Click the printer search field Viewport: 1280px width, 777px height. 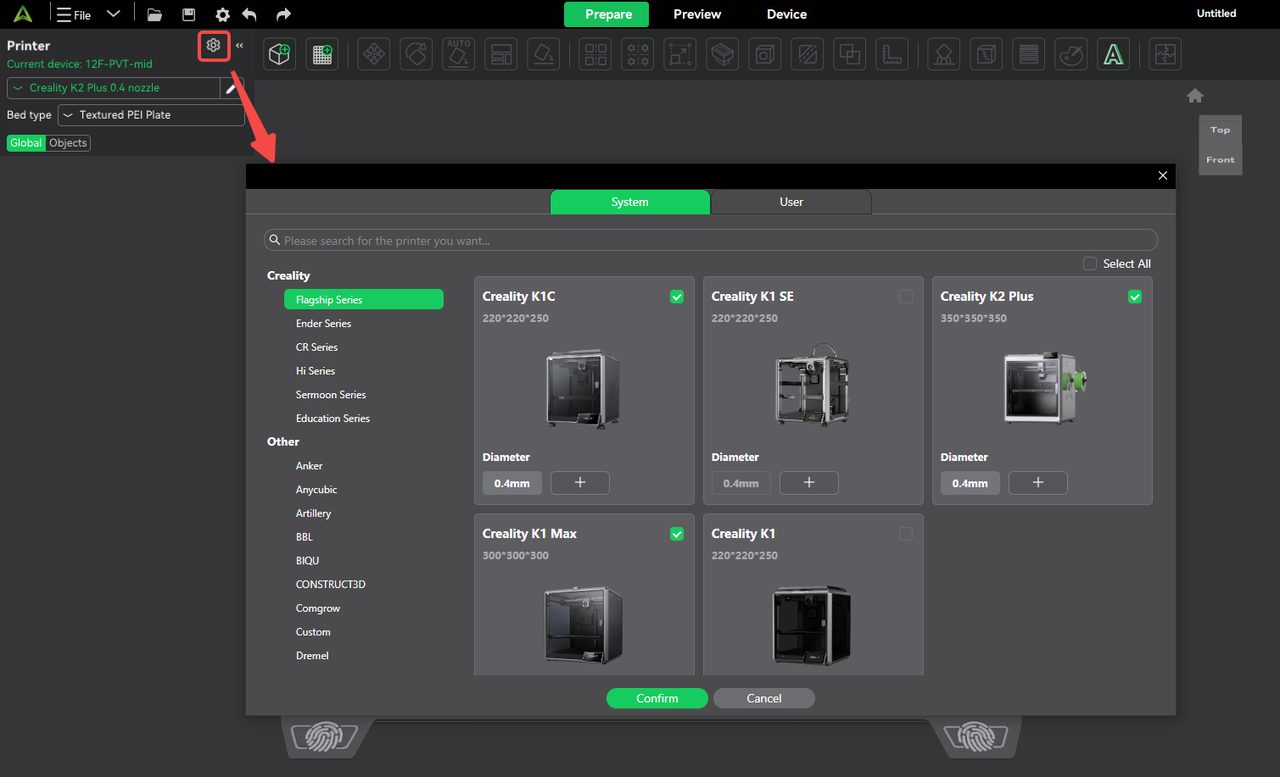[710, 240]
